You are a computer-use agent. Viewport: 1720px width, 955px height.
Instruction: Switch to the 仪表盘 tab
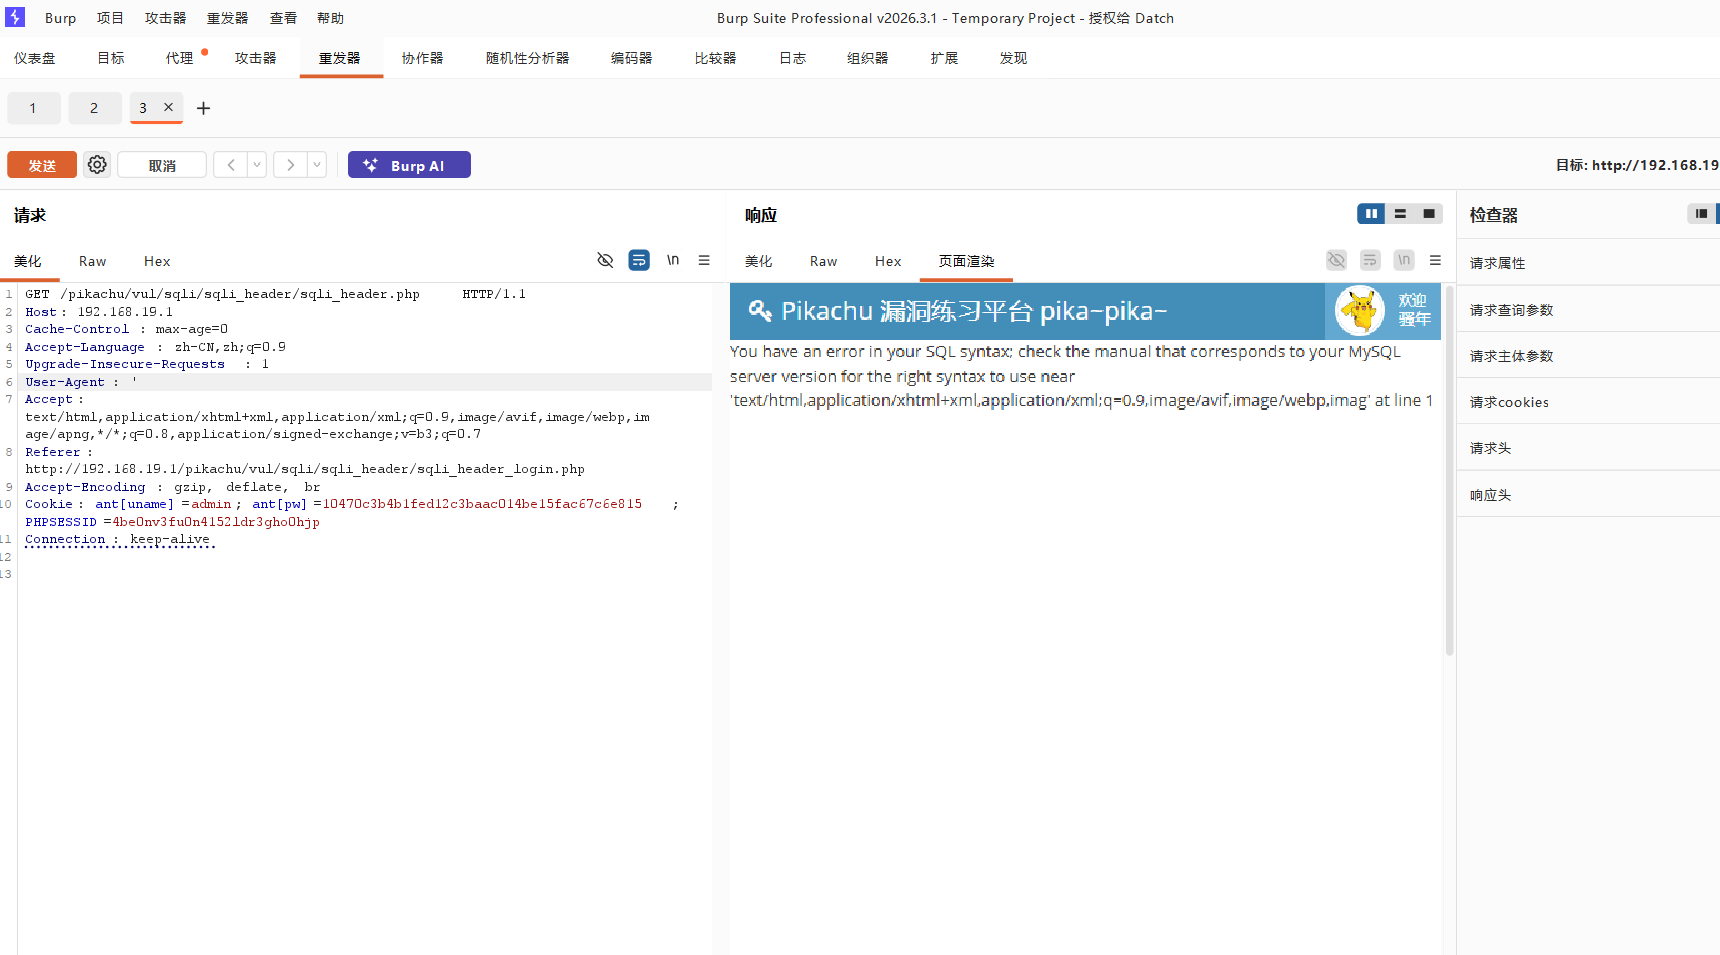tap(35, 58)
